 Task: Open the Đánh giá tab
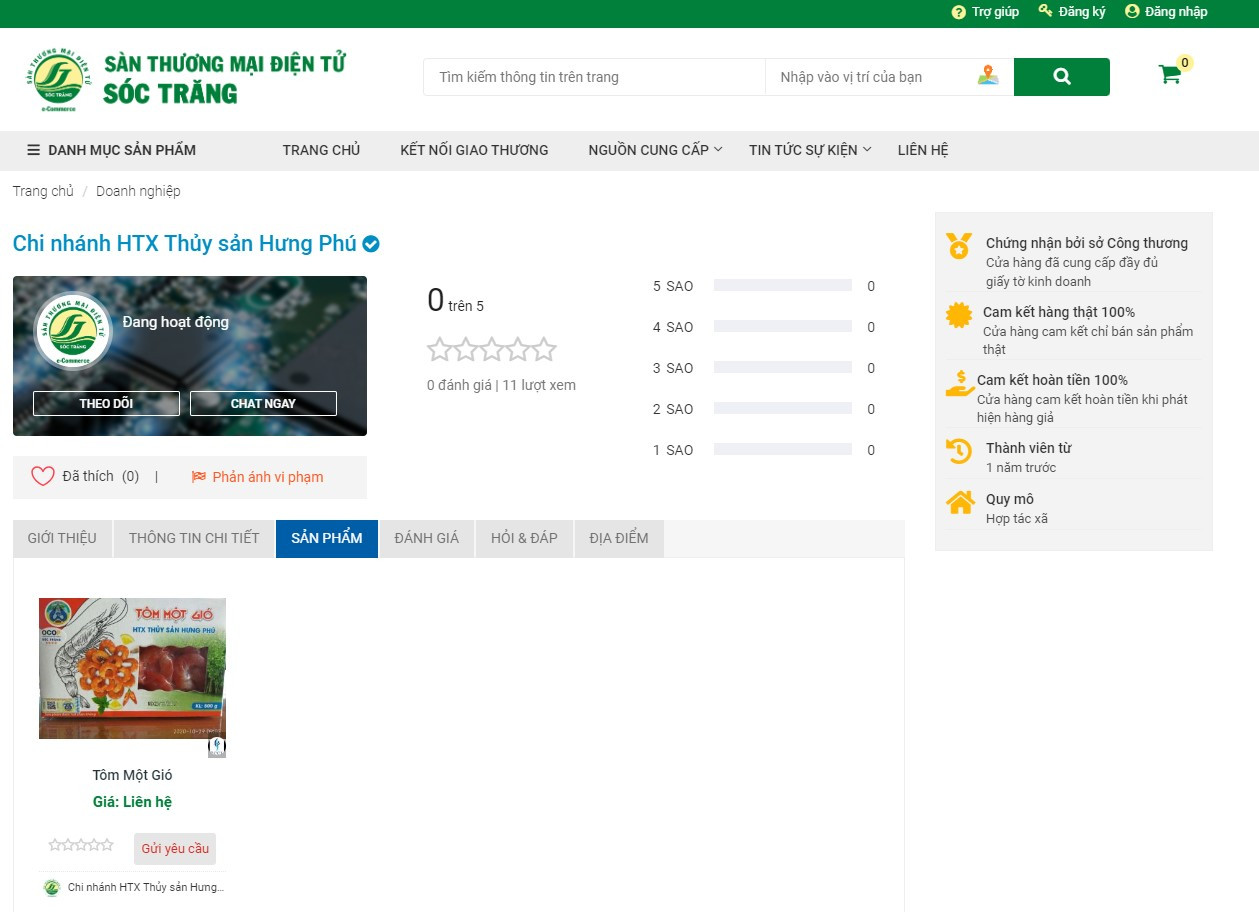point(427,538)
